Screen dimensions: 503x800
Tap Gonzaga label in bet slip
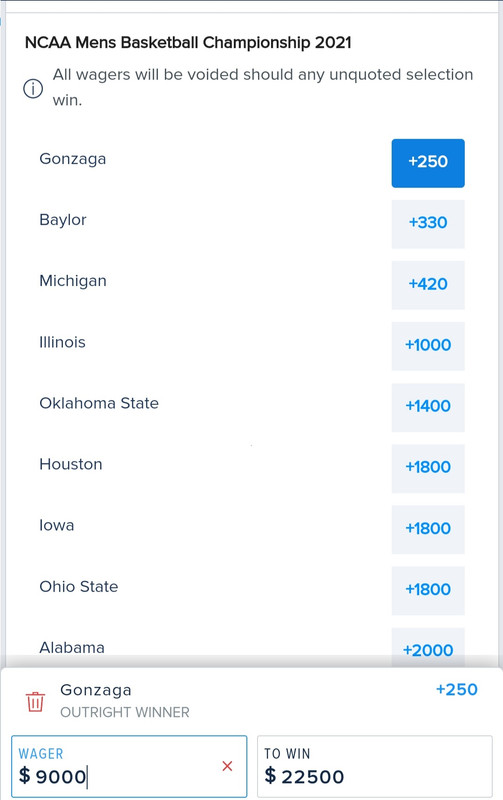pos(96,690)
